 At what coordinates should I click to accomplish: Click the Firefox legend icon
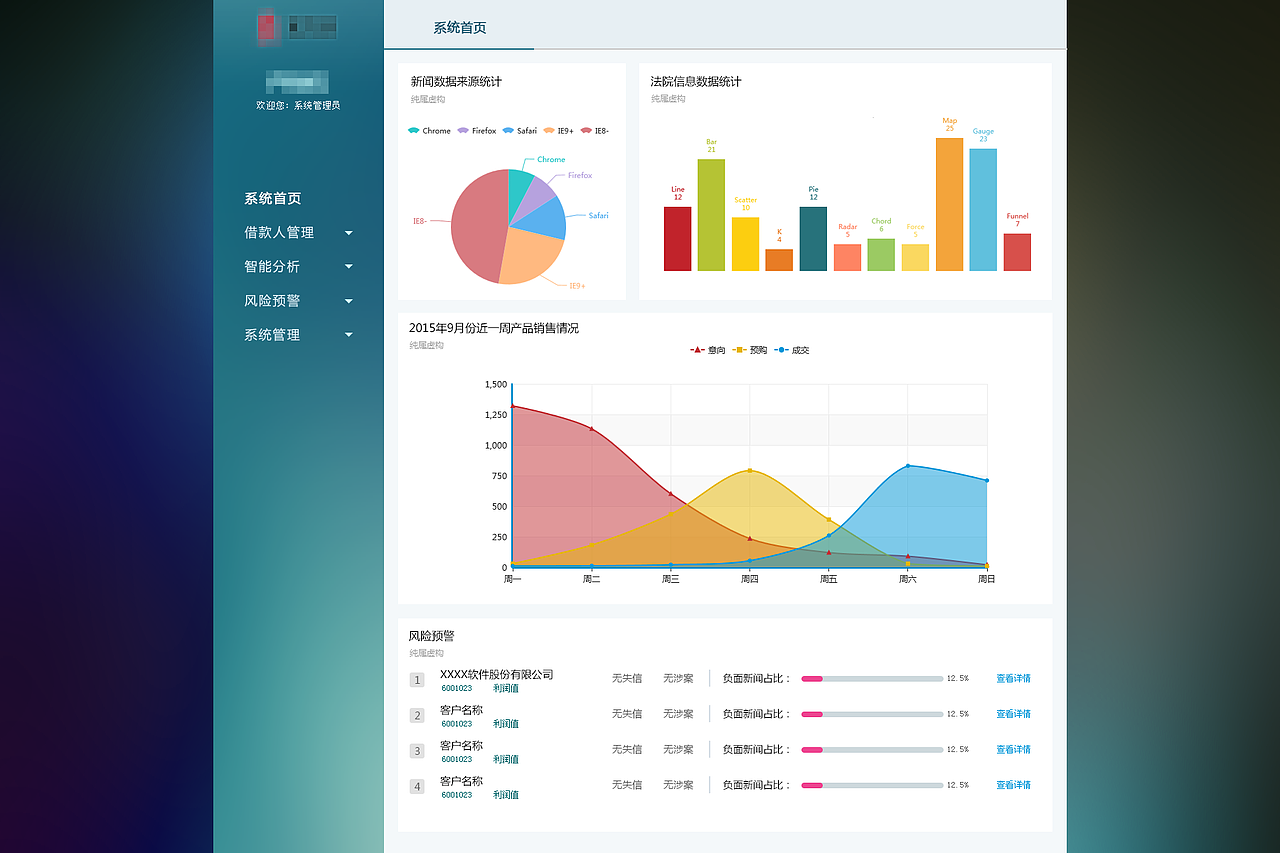click(x=462, y=130)
